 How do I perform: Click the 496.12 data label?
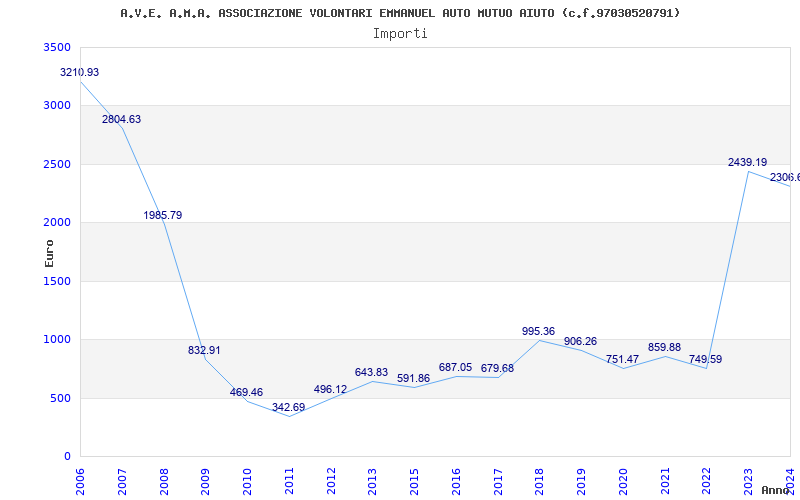tap(330, 389)
